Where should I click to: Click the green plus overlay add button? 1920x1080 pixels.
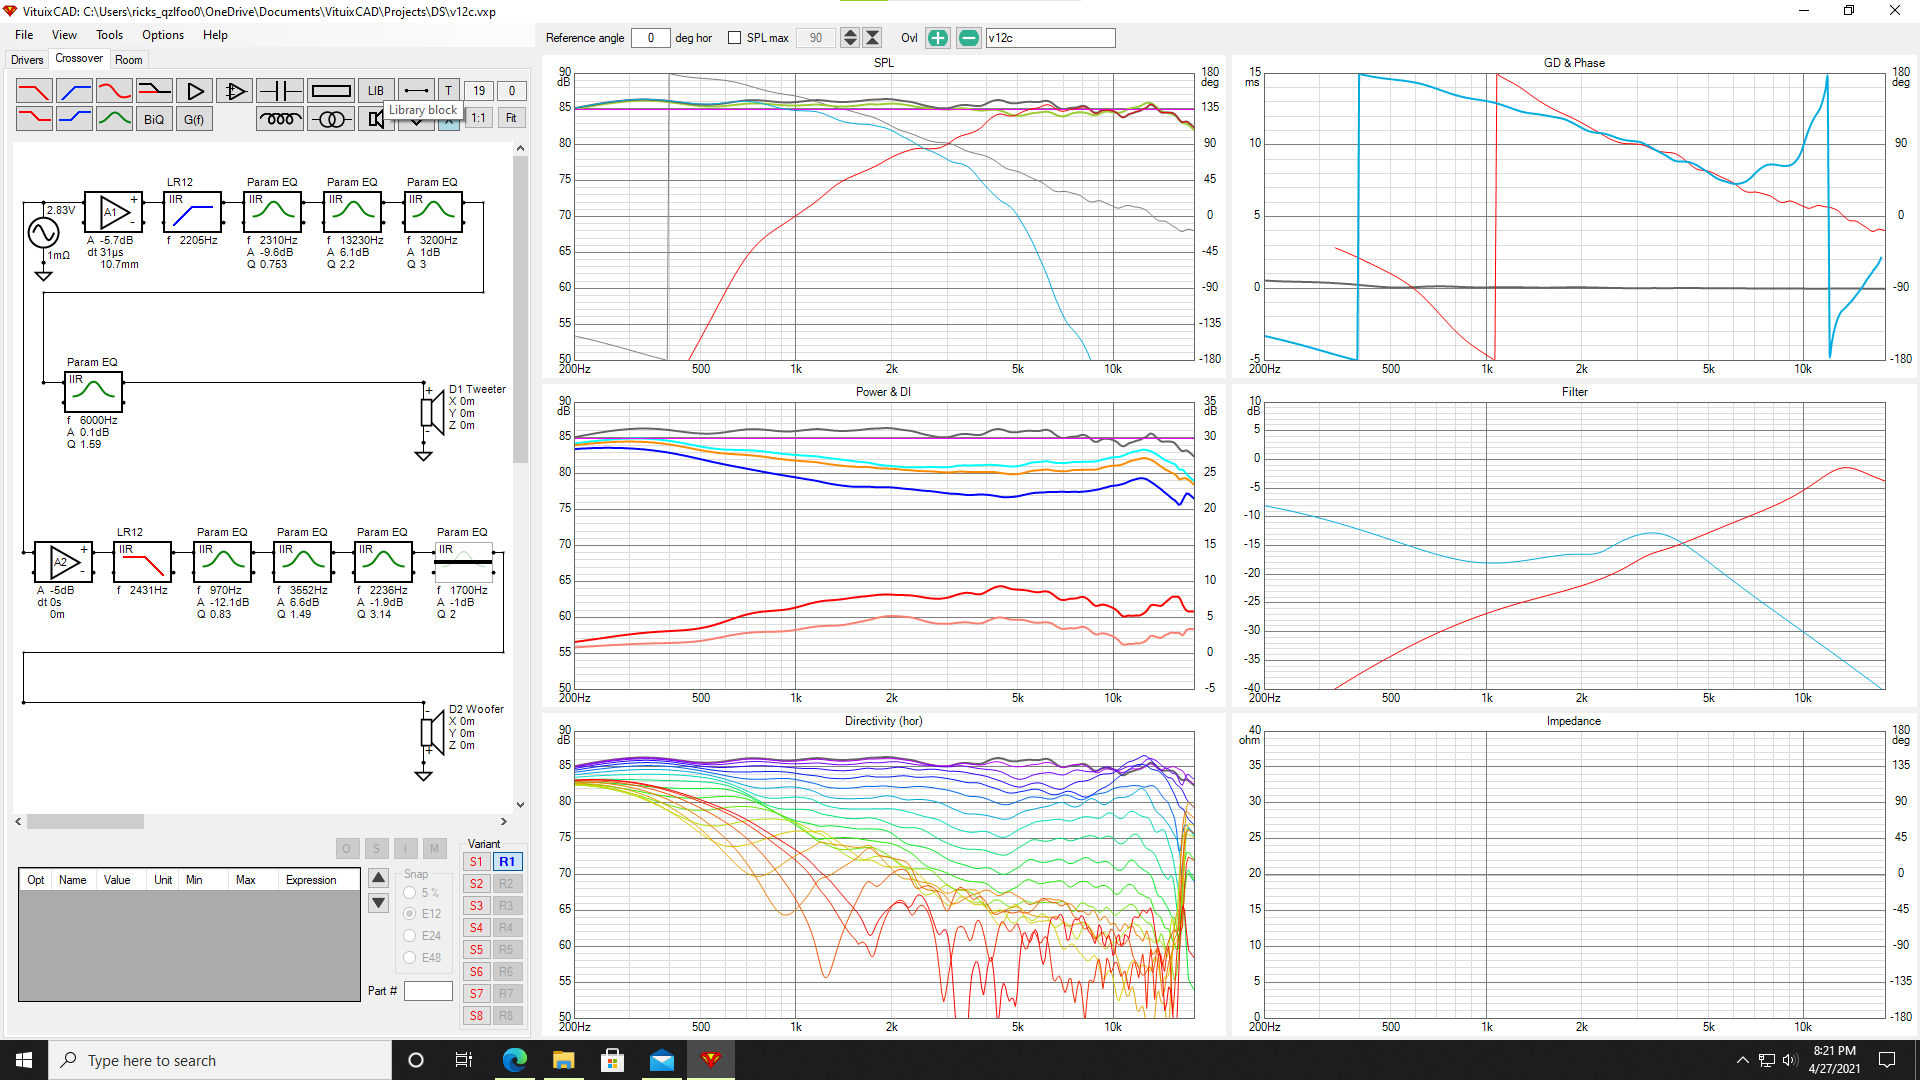point(938,38)
